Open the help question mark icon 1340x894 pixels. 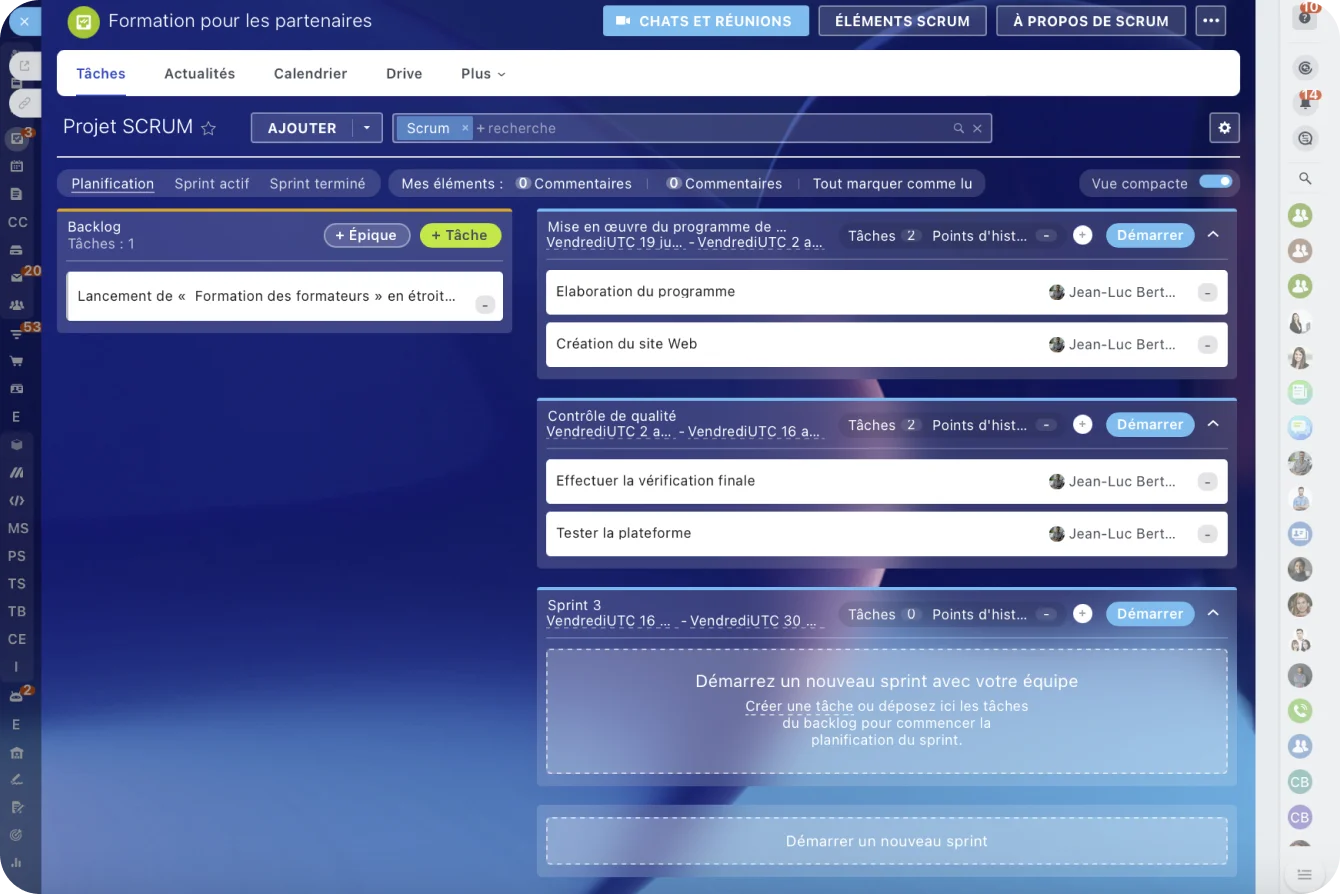tap(1305, 17)
